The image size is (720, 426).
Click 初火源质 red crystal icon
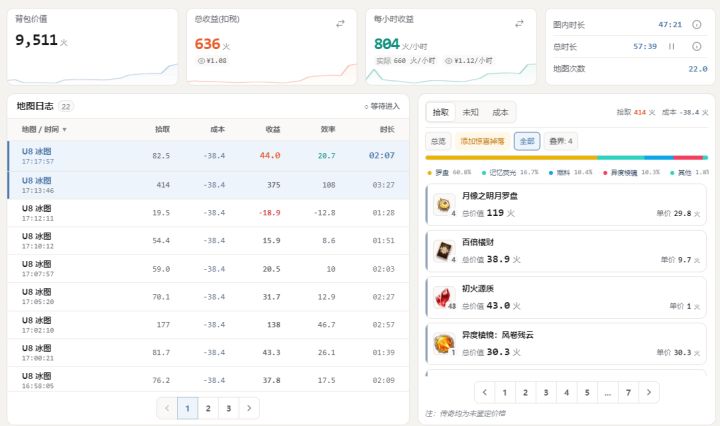[x=443, y=297]
